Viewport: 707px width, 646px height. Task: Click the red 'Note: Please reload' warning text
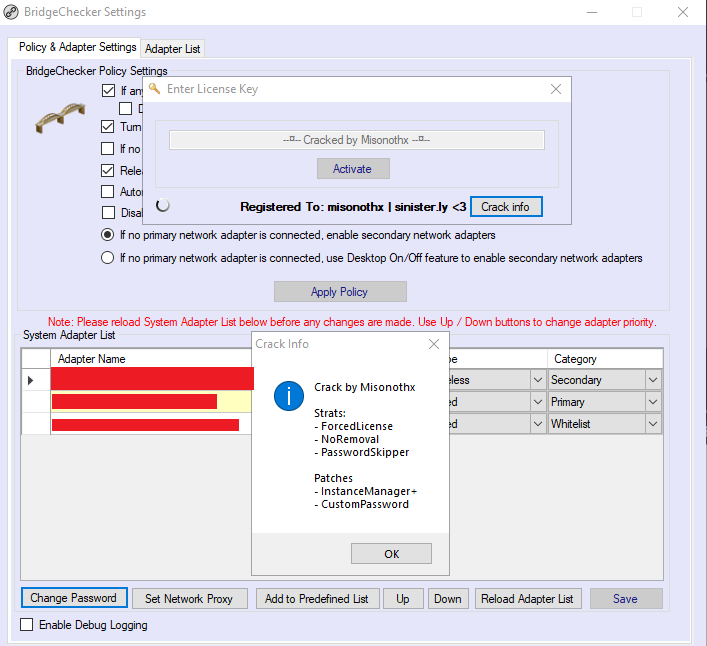tap(352, 322)
